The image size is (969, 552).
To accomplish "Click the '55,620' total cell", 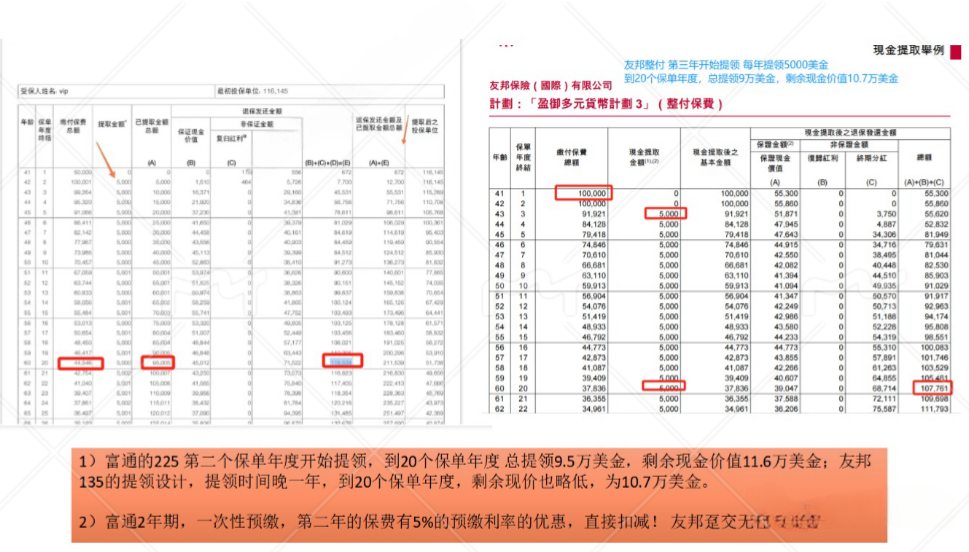I will coord(934,214).
